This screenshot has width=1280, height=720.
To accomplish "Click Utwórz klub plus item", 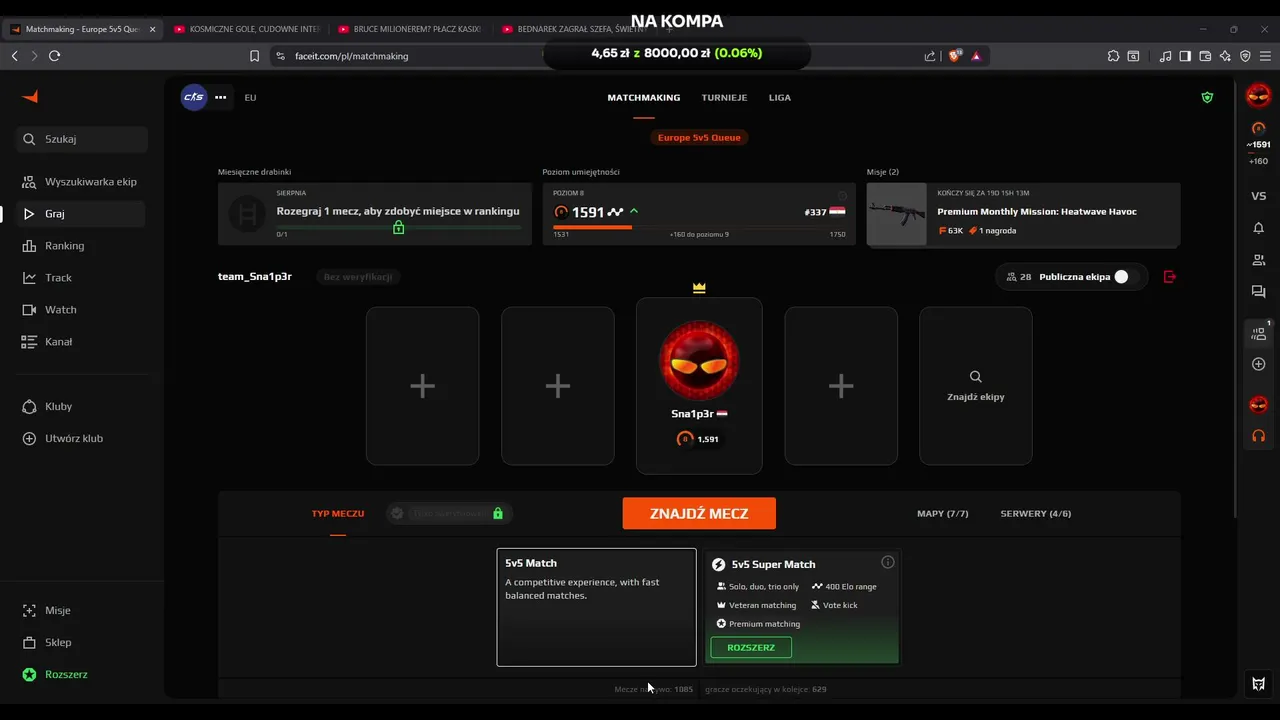I will coord(80,439).
